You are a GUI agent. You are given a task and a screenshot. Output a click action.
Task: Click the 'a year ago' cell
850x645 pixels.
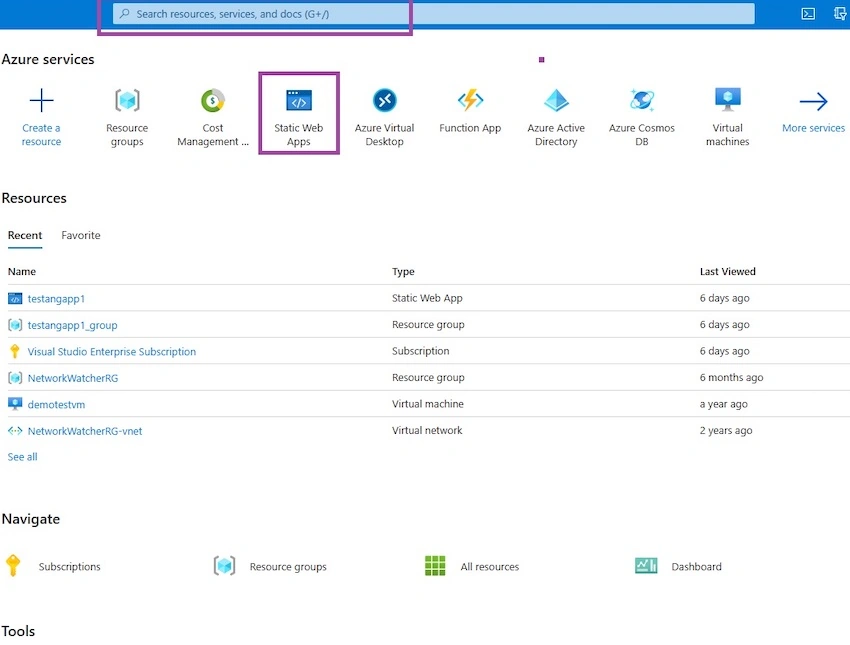coord(723,404)
